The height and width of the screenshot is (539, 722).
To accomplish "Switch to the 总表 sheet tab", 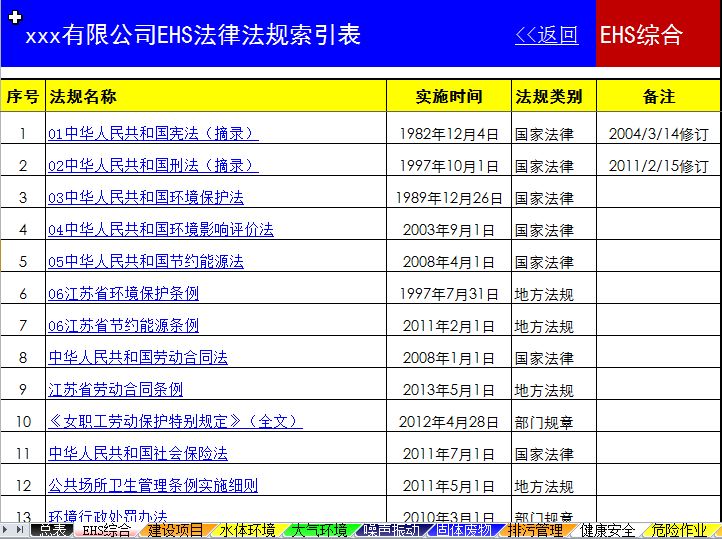I will point(48,530).
